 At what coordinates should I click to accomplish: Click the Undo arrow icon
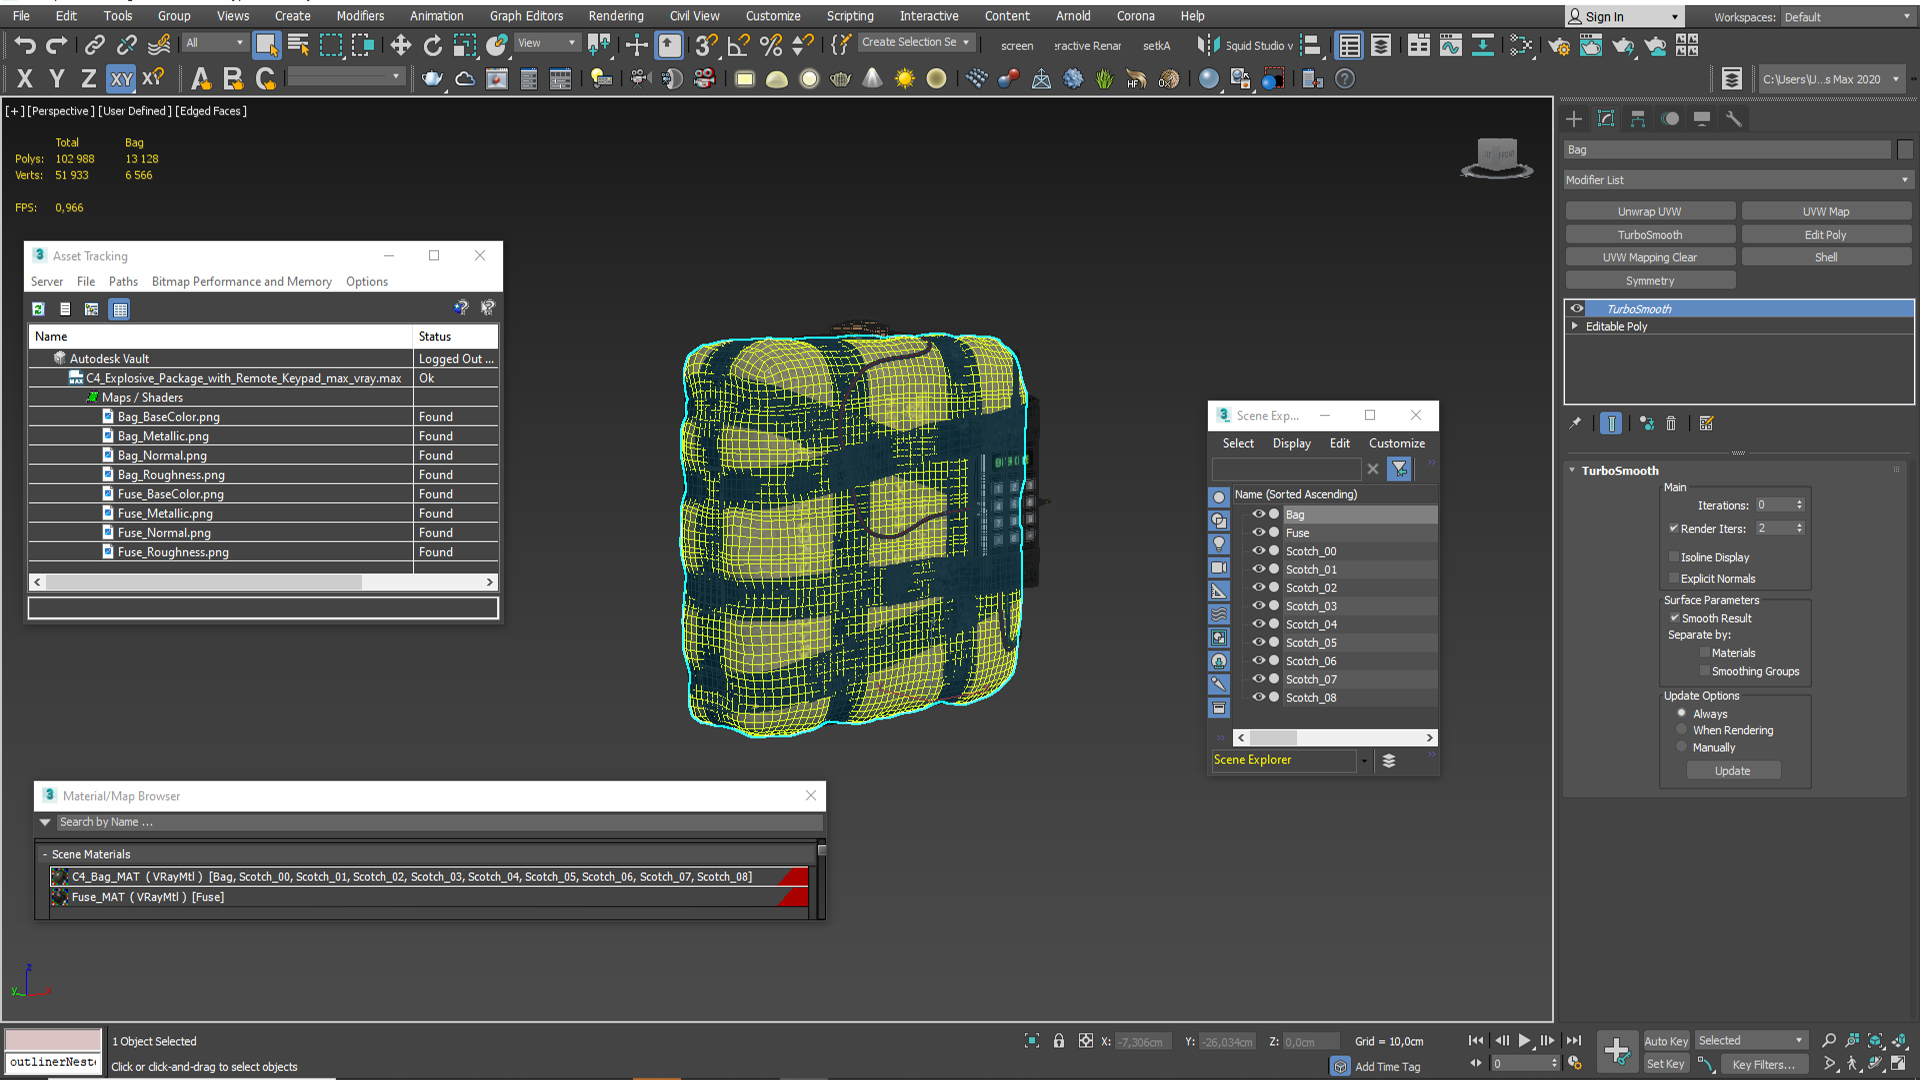point(25,45)
